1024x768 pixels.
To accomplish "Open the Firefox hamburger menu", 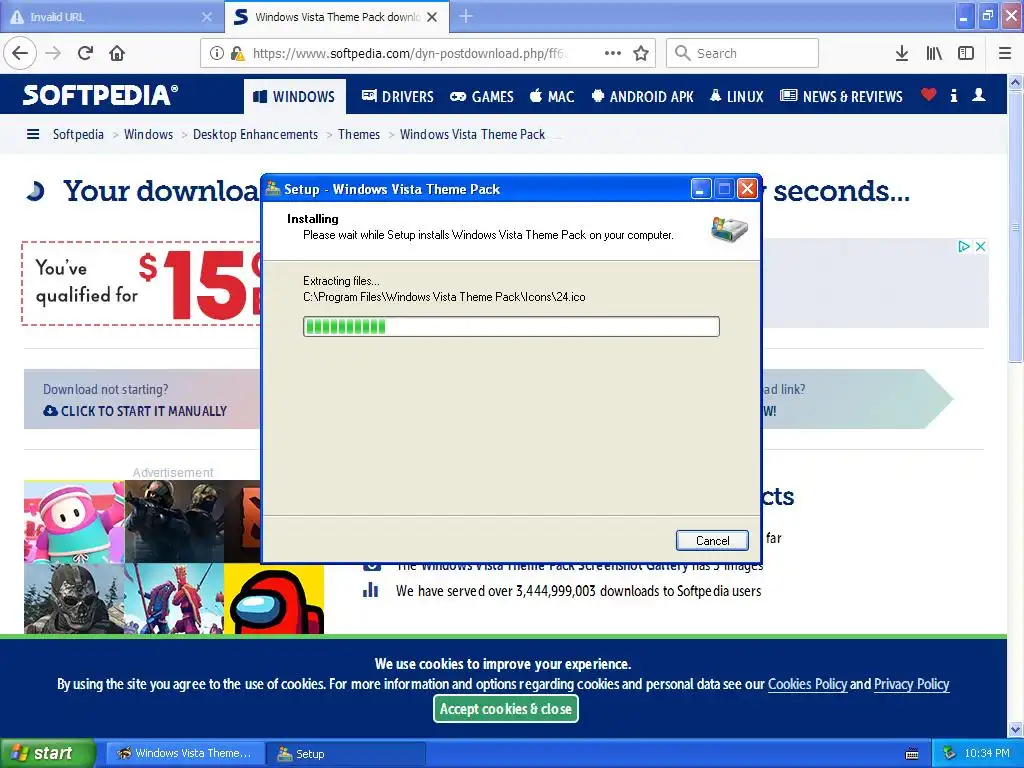I will (1005, 54).
